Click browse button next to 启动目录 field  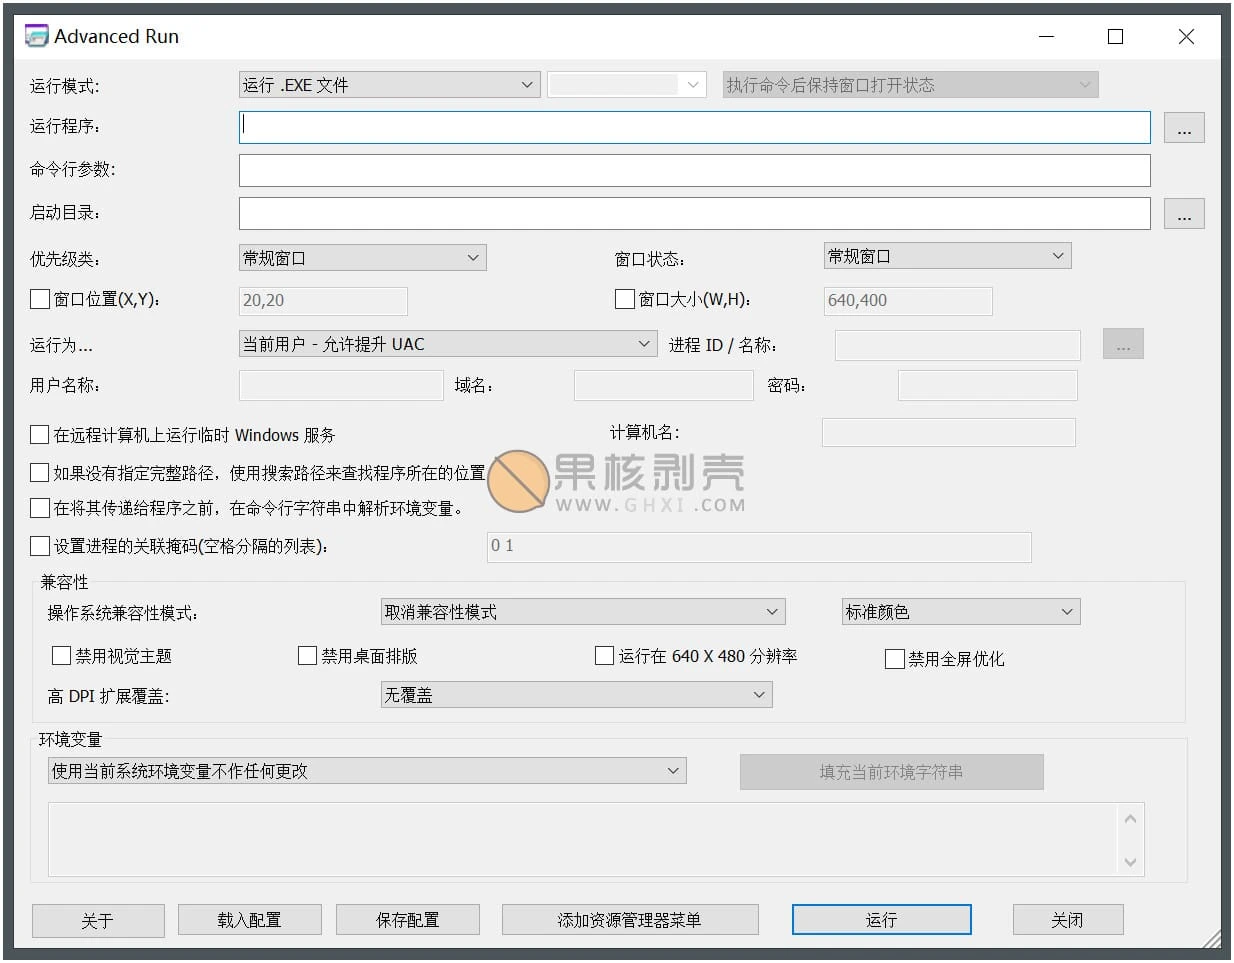[x=1184, y=214]
